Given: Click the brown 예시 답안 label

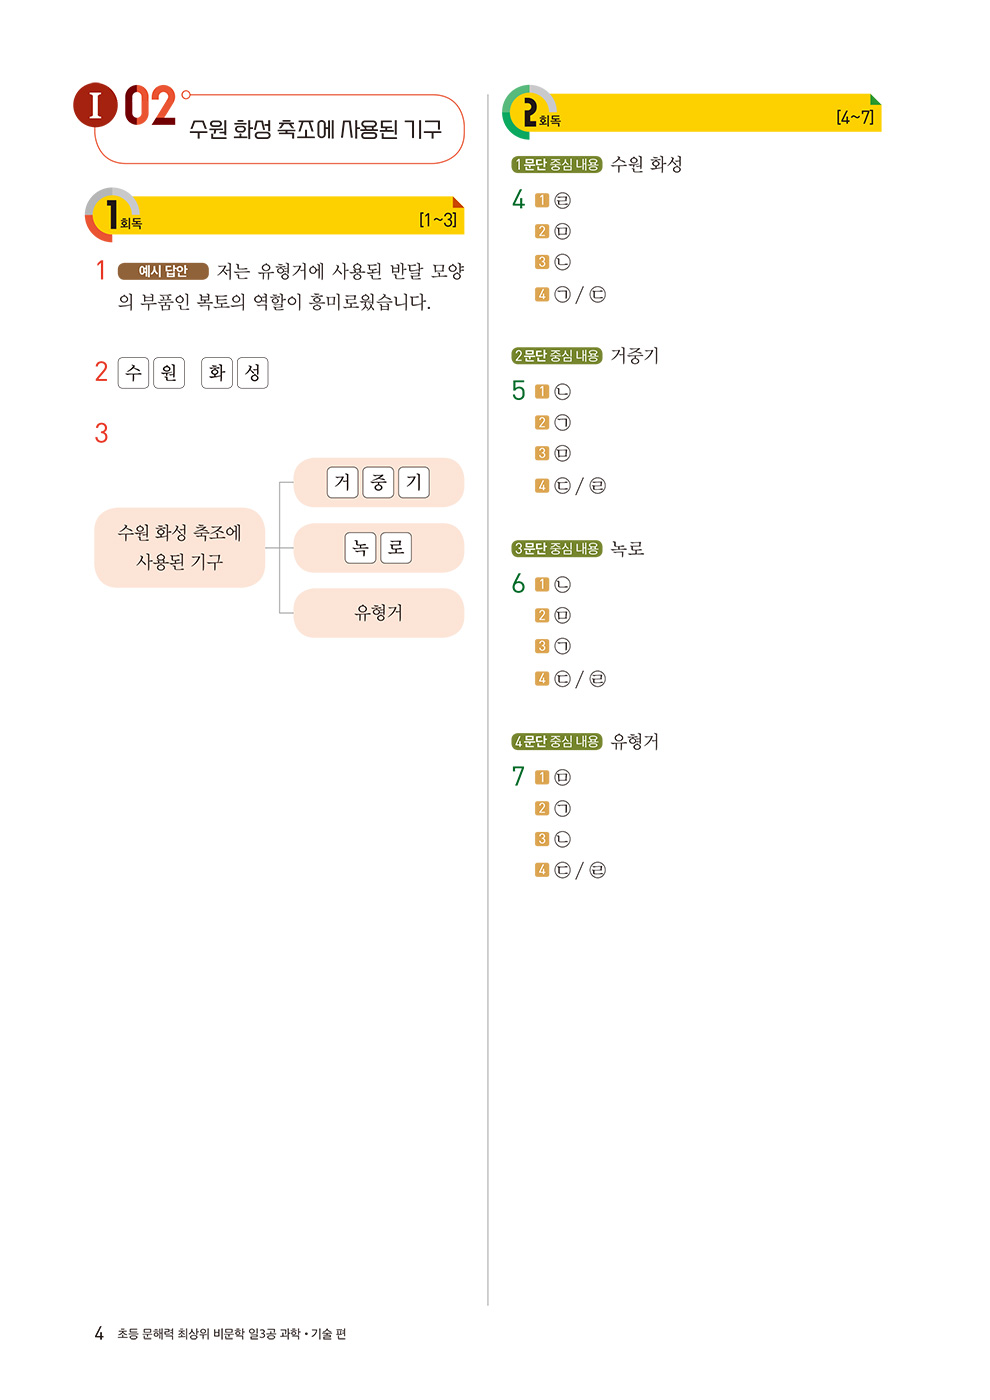Looking at the screenshot, I should click(x=162, y=271).
